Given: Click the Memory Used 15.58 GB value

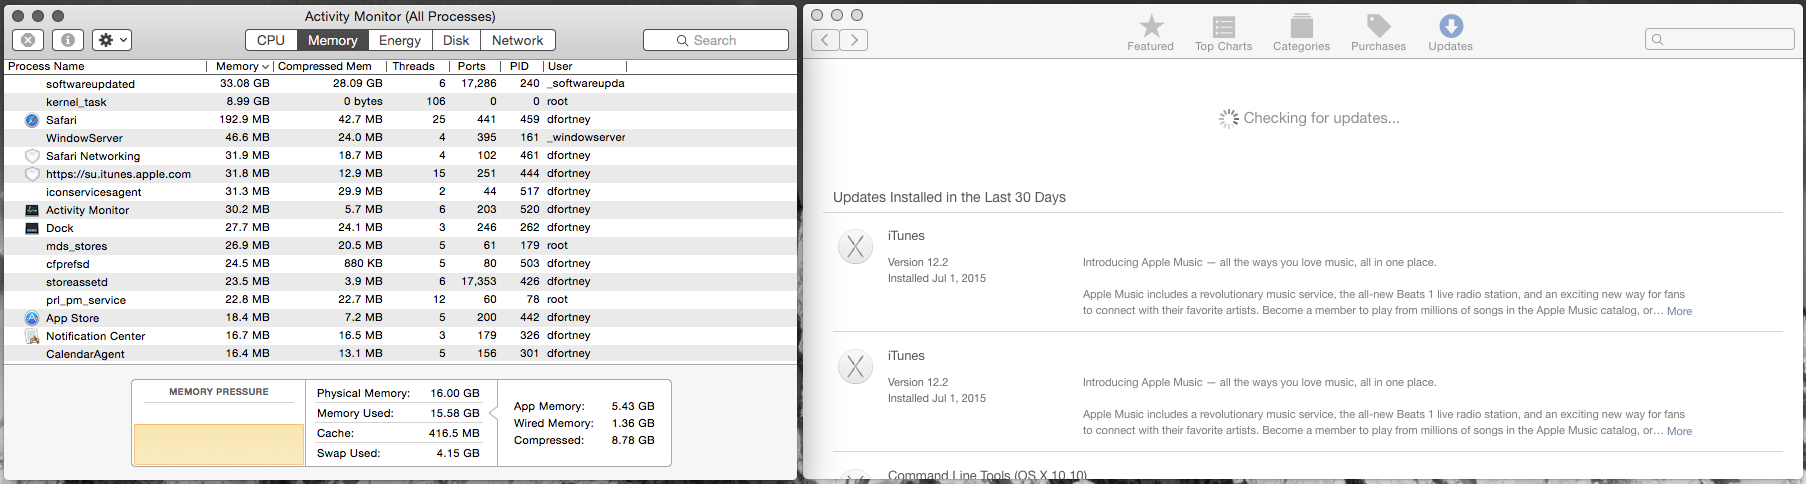Looking at the screenshot, I should [455, 413].
